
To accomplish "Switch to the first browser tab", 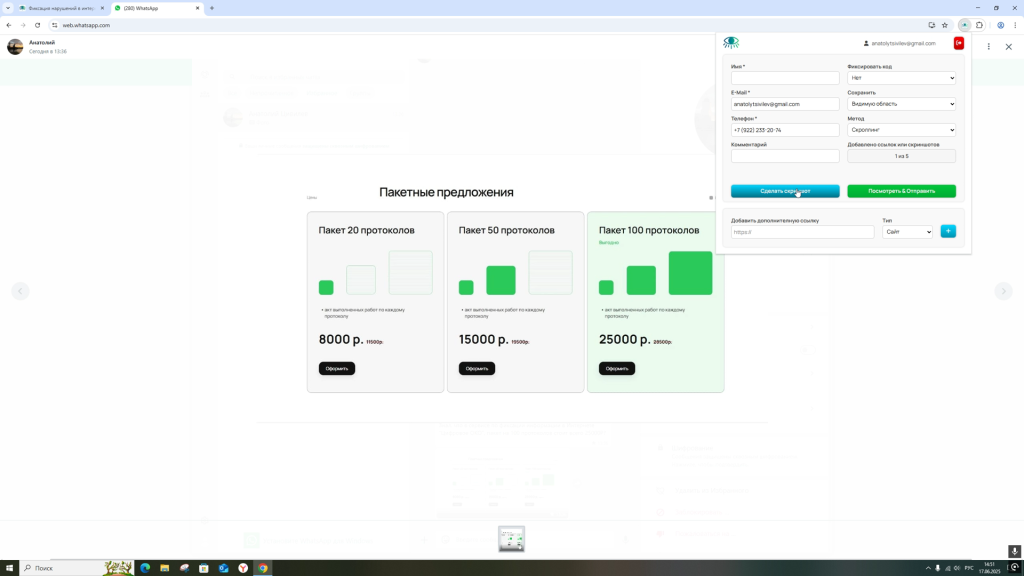I will (60, 8).
